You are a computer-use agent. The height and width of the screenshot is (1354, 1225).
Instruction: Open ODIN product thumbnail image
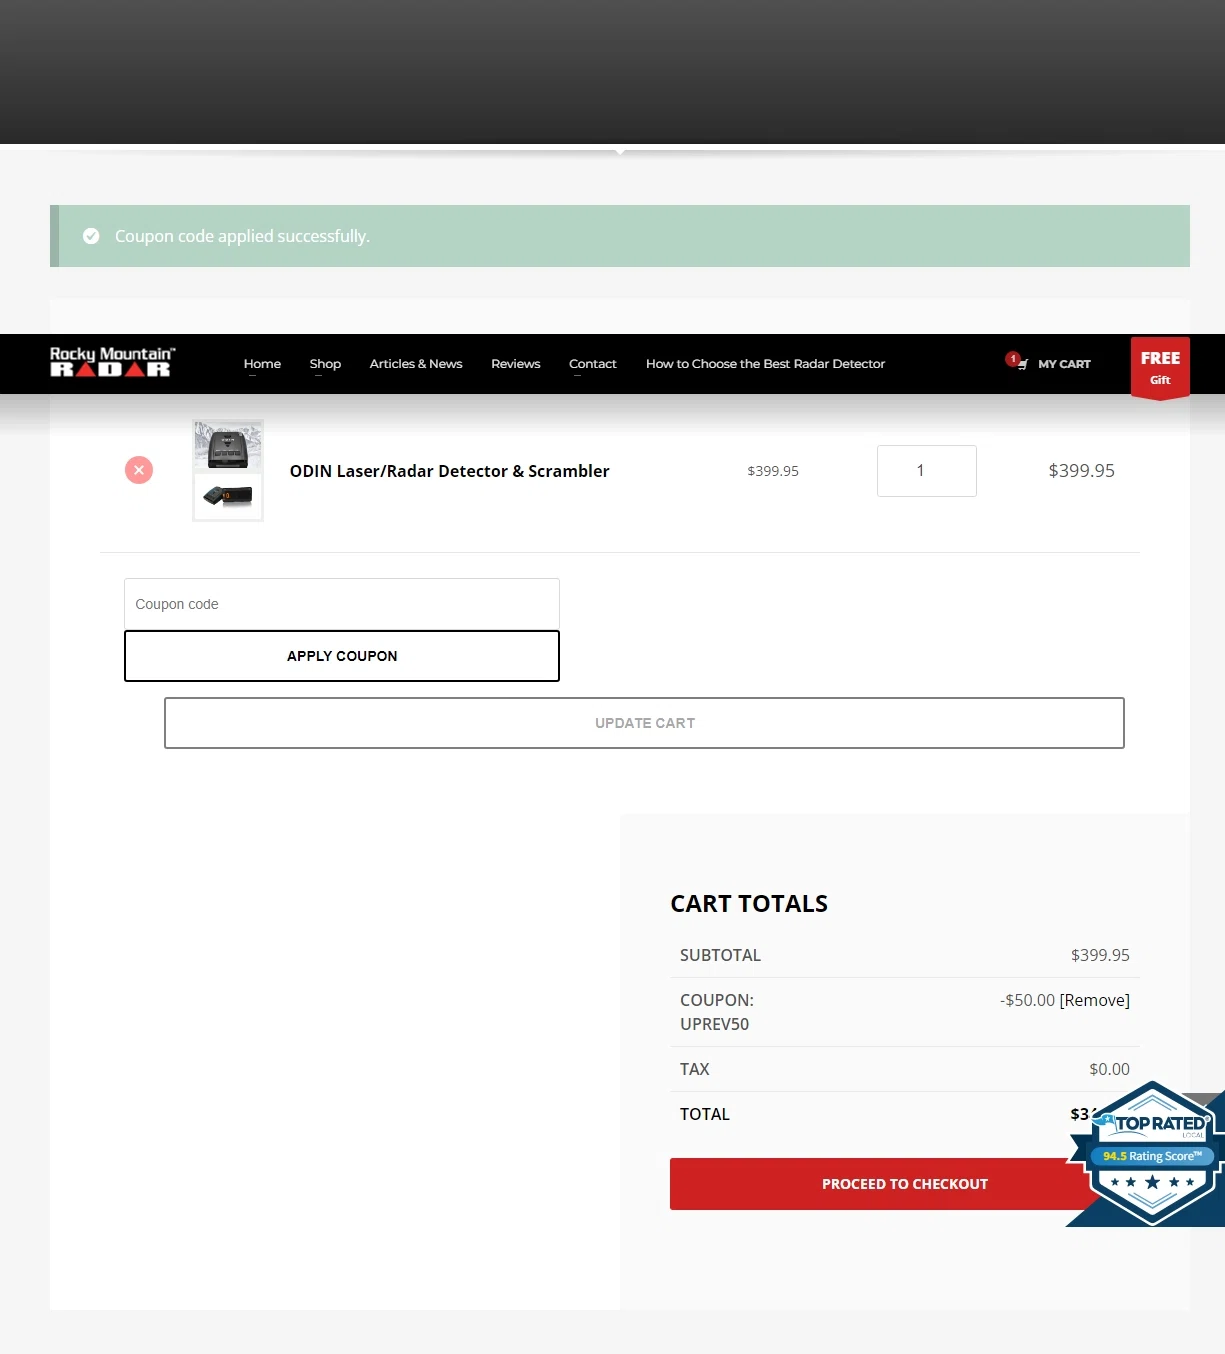coord(228,470)
